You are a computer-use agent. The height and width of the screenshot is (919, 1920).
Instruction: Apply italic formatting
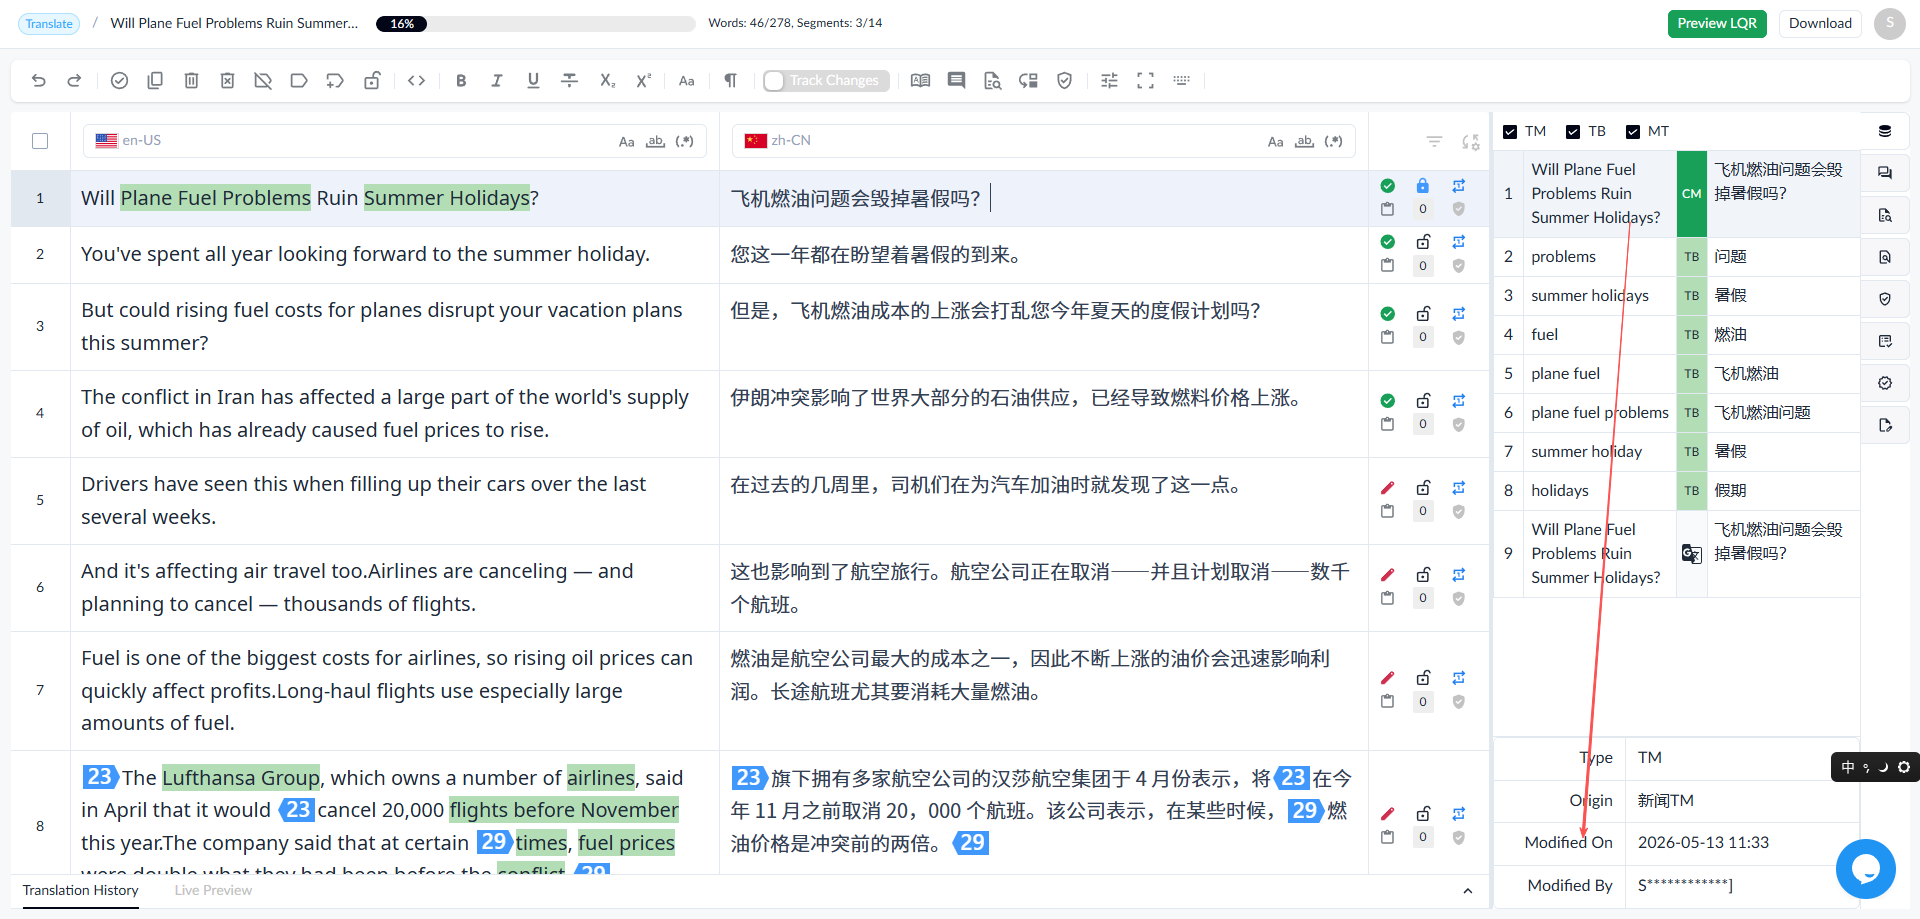(x=497, y=81)
